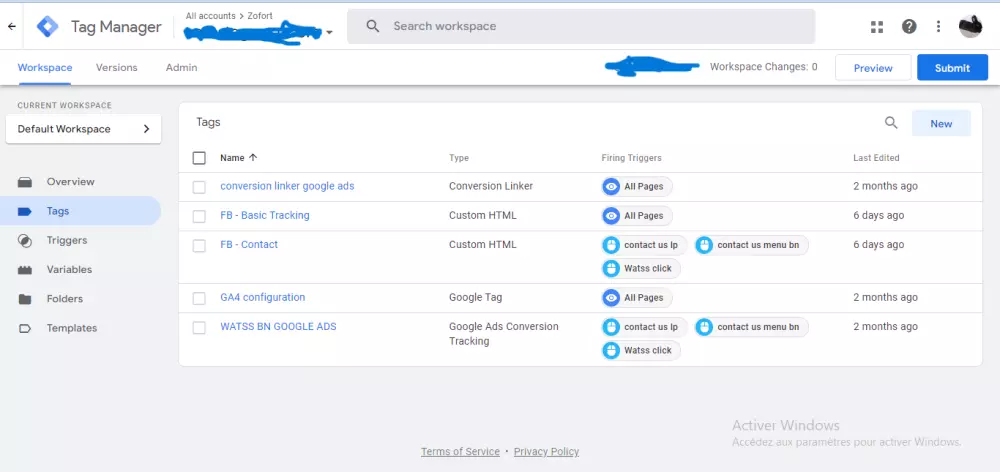This screenshot has height=472, width=1000.
Task: Open Triggers in the sidebar
Action: pyautogui.click(x=80, y=240)
